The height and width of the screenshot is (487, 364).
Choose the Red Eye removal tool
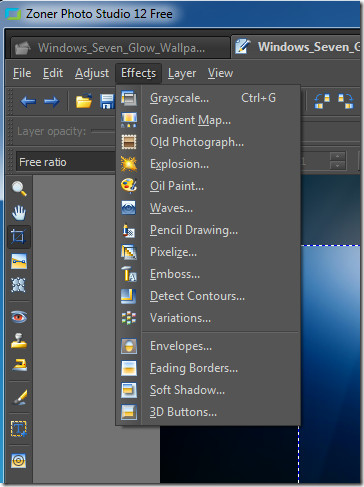pos(19,317)
